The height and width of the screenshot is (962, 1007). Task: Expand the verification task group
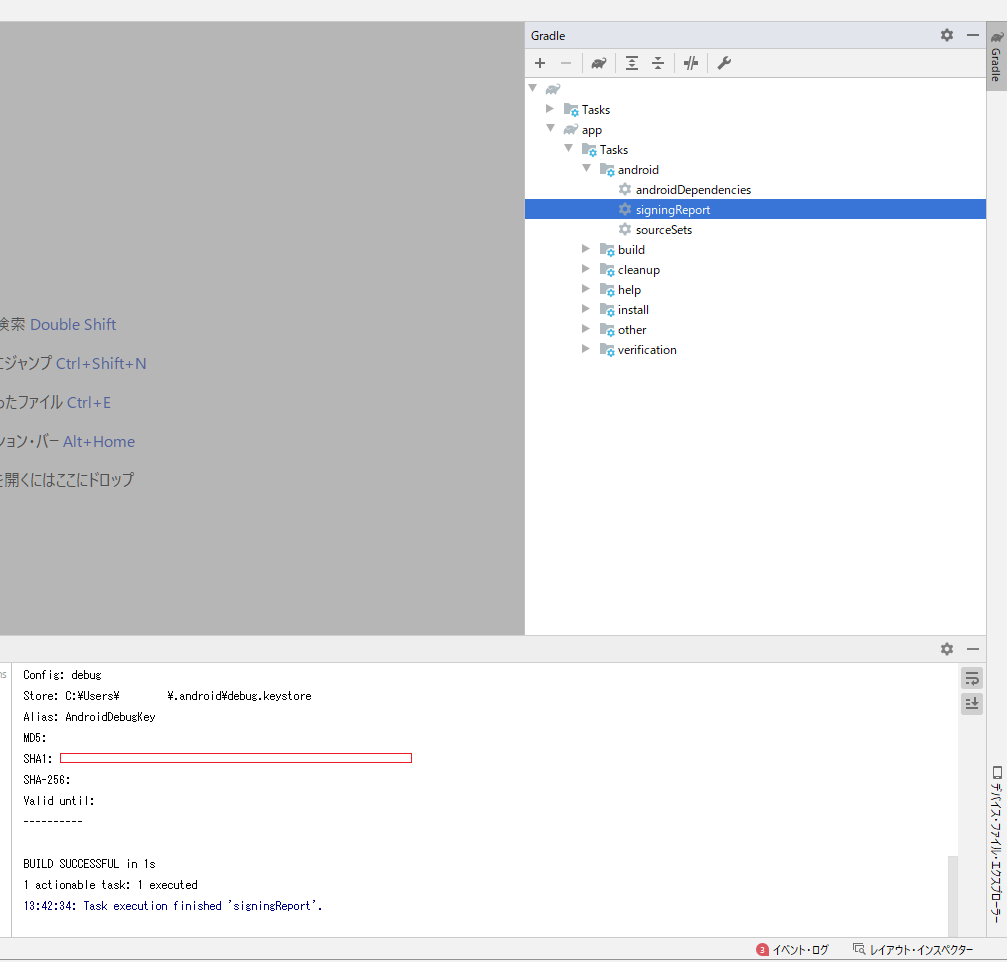[586, 349]
